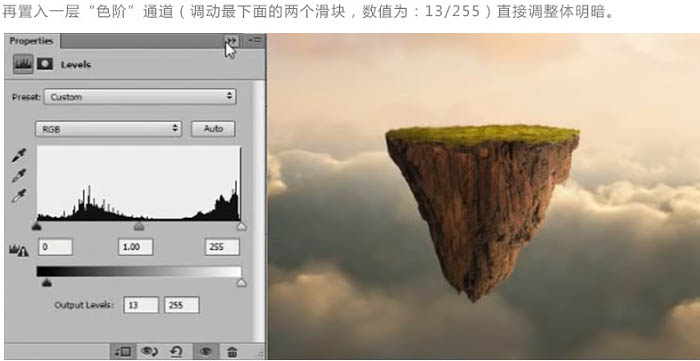Select the Levels histogram adjustment icon
Screen dimensions: 700x361
click(x=23, y=64)
